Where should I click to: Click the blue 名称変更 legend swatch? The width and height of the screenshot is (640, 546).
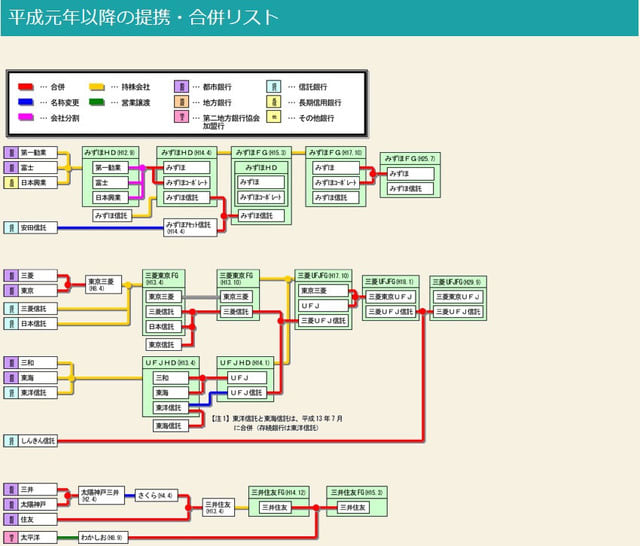pos(26,102)
